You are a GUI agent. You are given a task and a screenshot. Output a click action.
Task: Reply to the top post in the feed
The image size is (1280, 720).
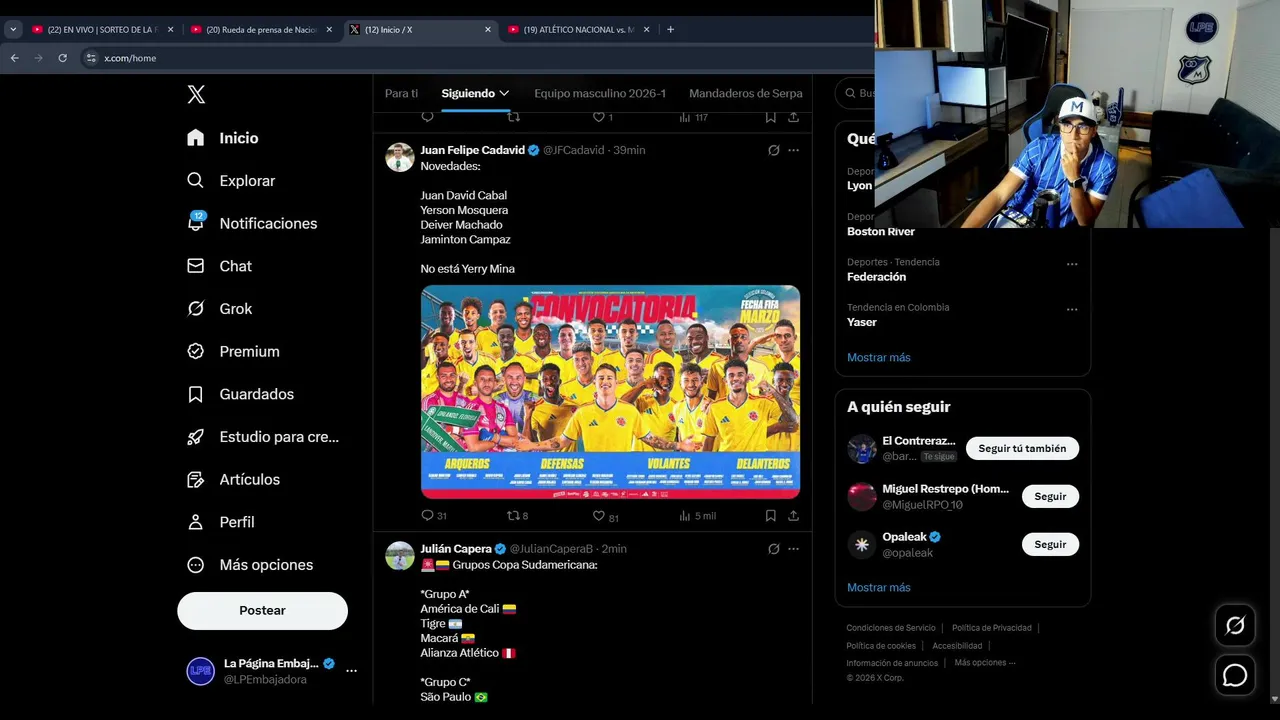pos(427,117)
